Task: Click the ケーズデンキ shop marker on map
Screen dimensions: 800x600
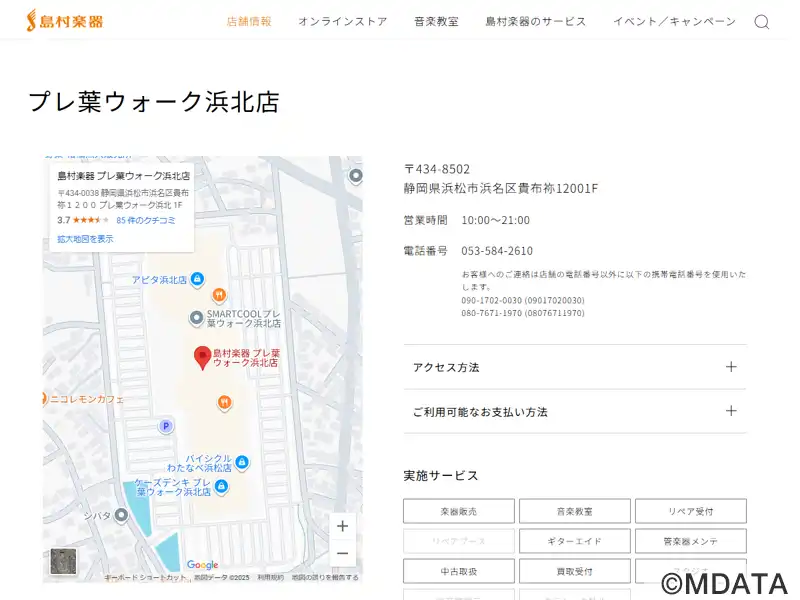Action: click(221, 487)
